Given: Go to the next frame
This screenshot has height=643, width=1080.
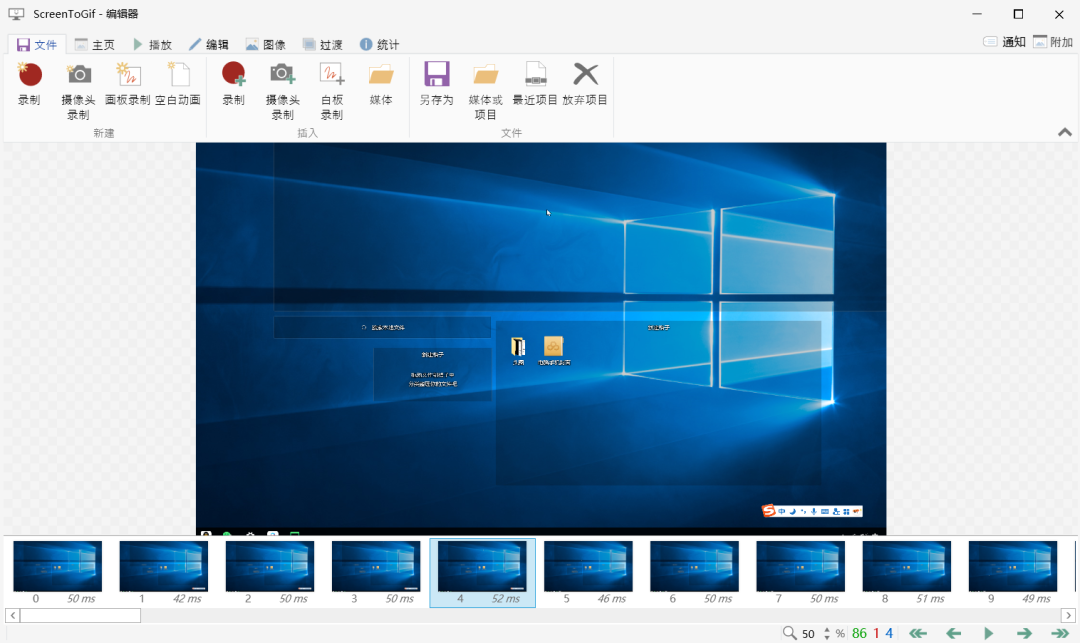Looking at the screenshot, I should pyautogui.click(x=1024, y=633).
